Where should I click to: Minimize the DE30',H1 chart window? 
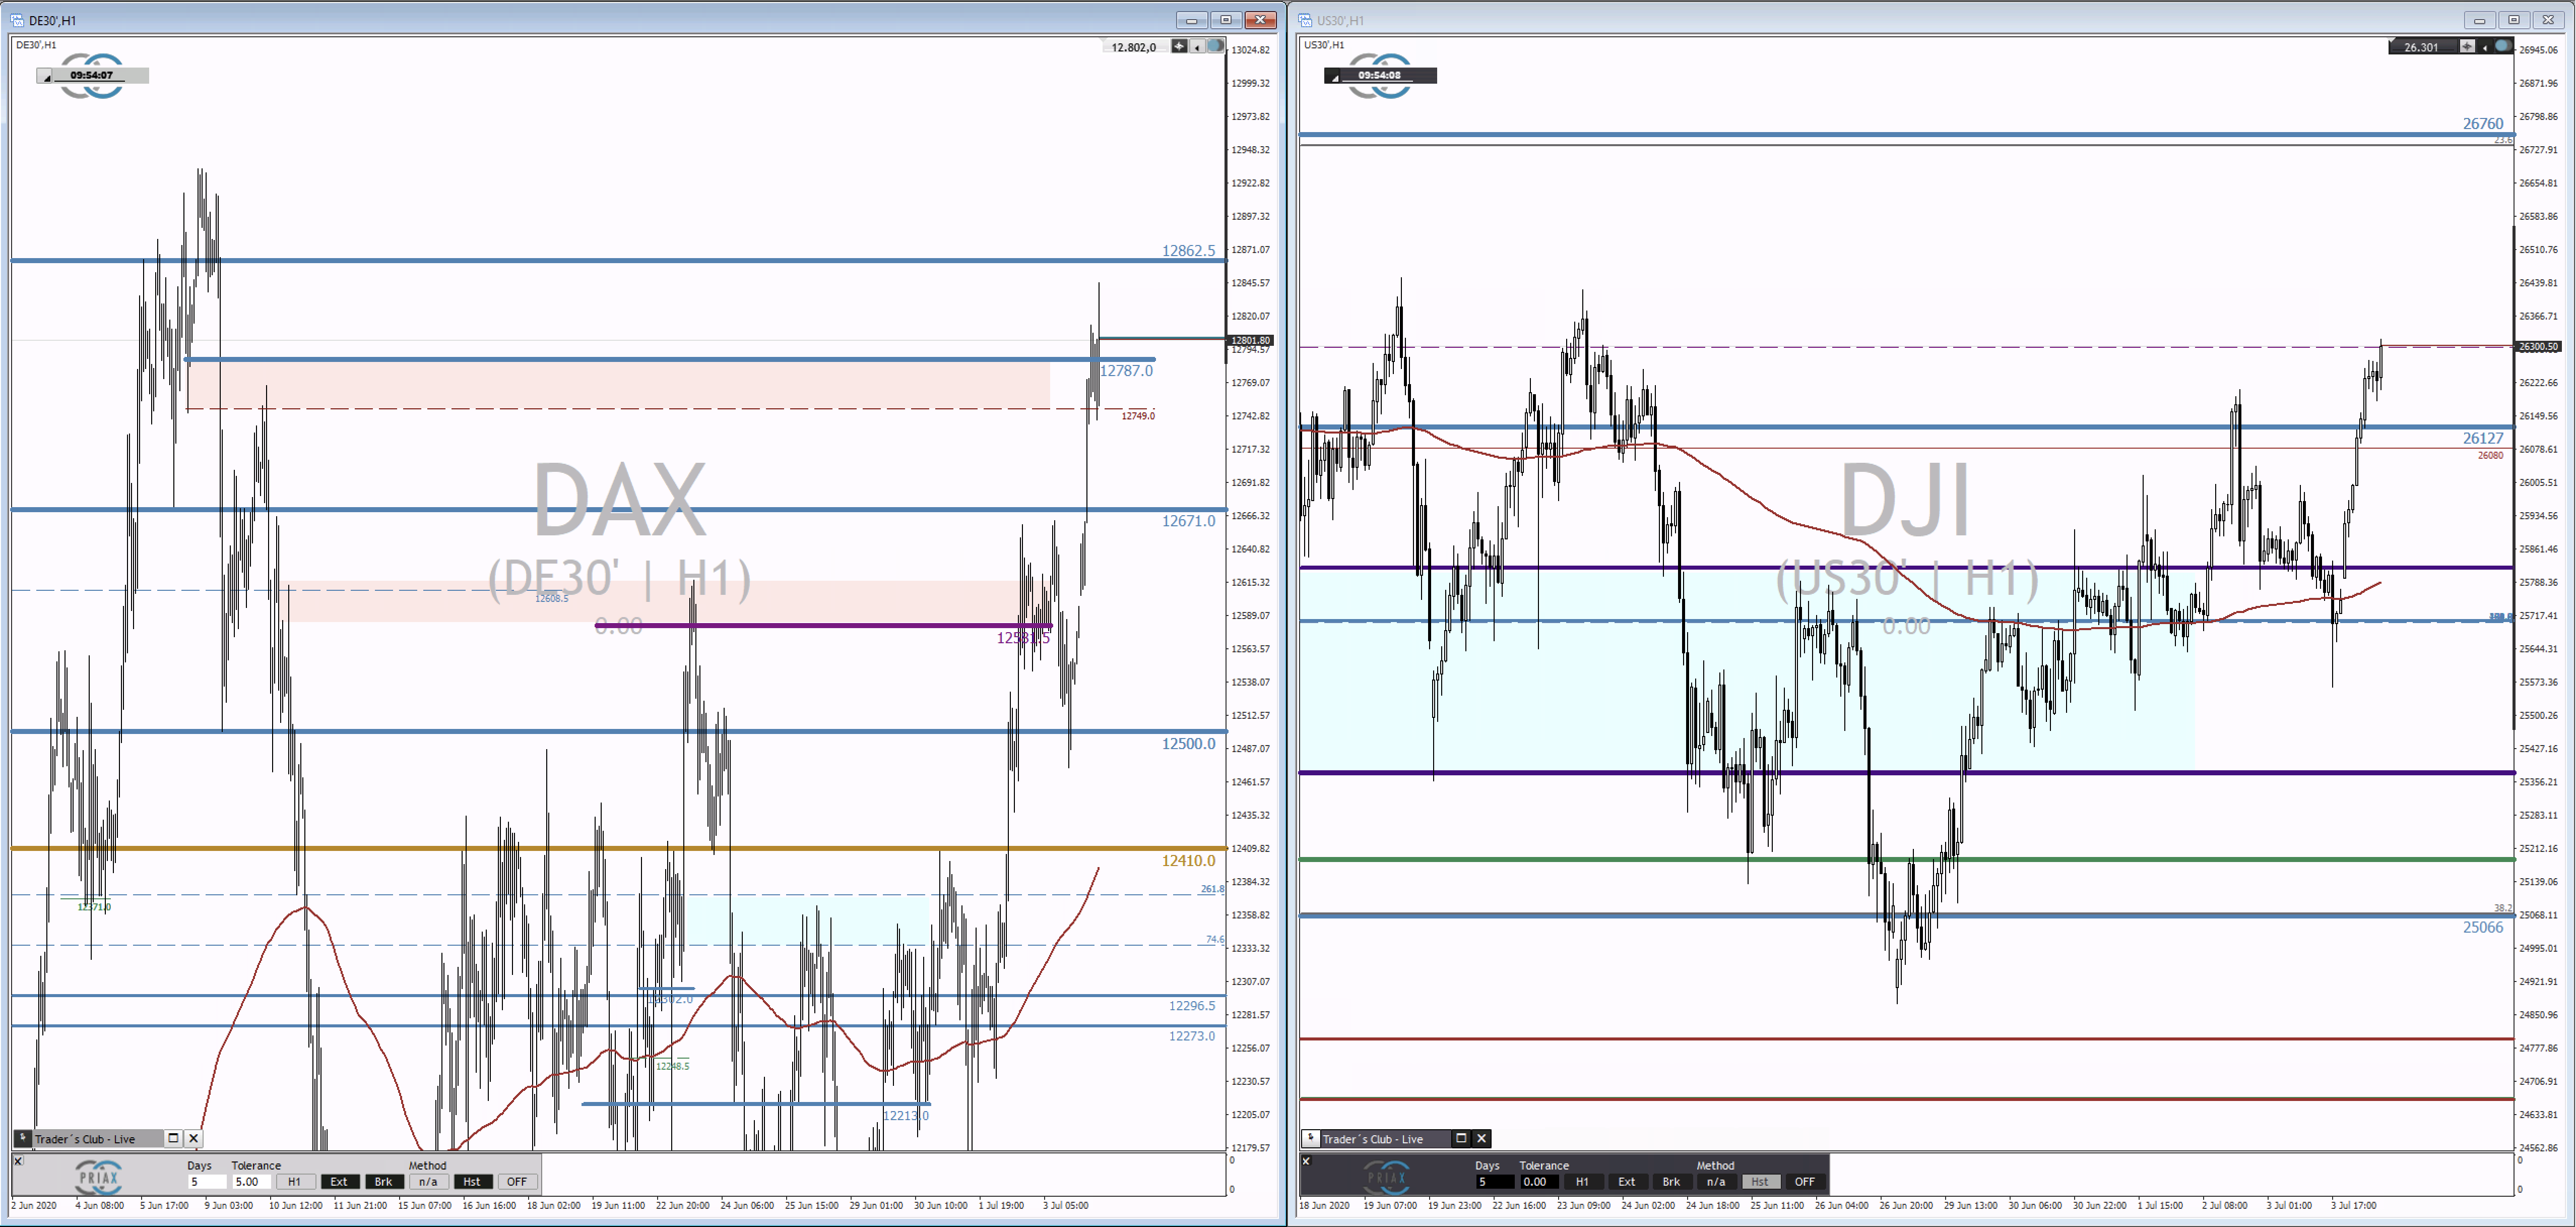(x=1191, y=20)
